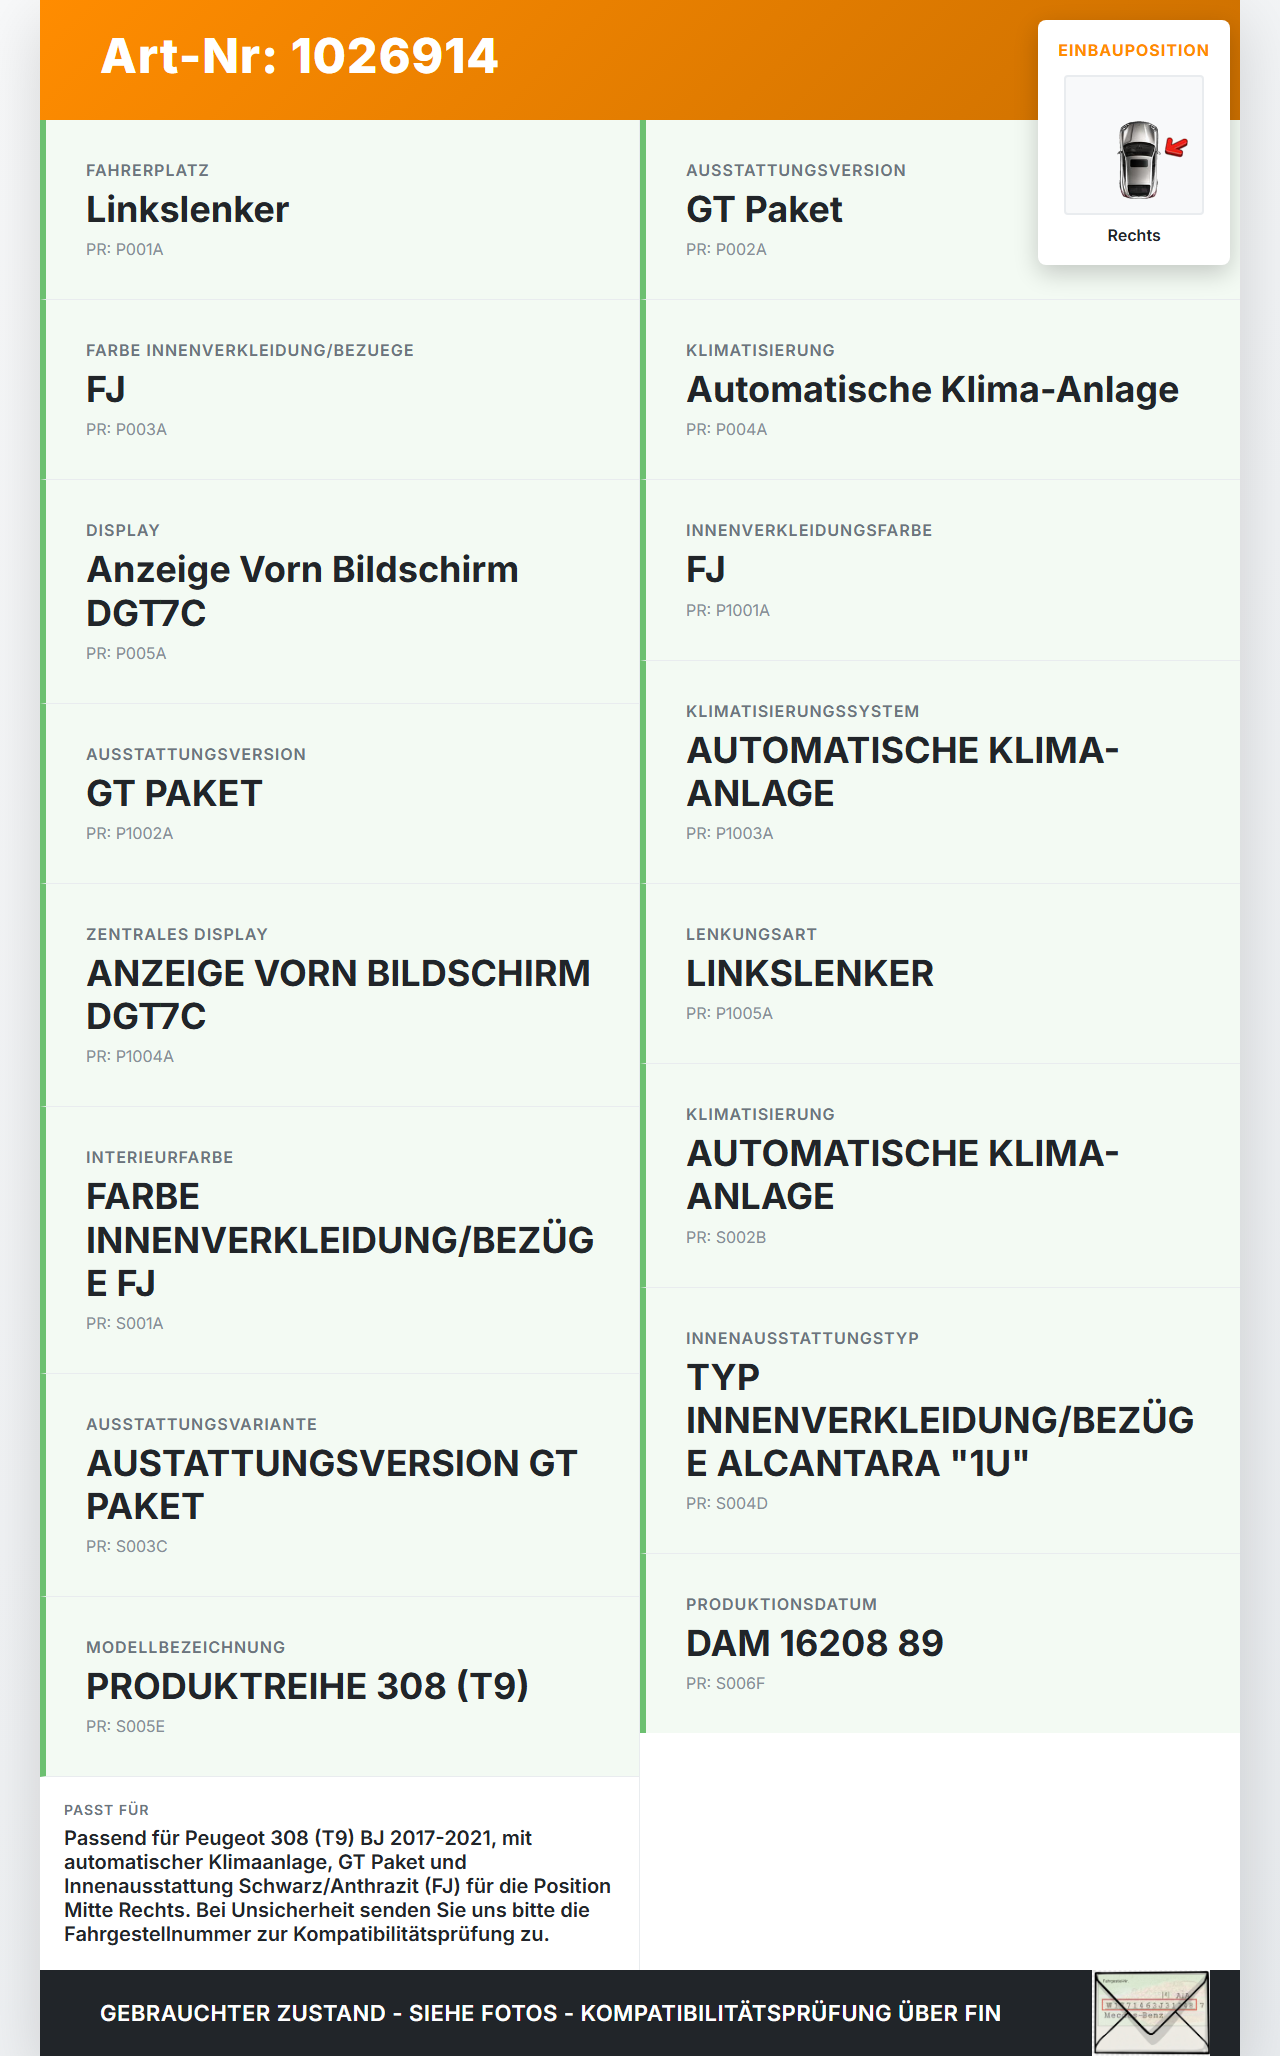
Task: Click PR code P1001A under Innenverkleidungsfarbe
Action: (728, 610)
